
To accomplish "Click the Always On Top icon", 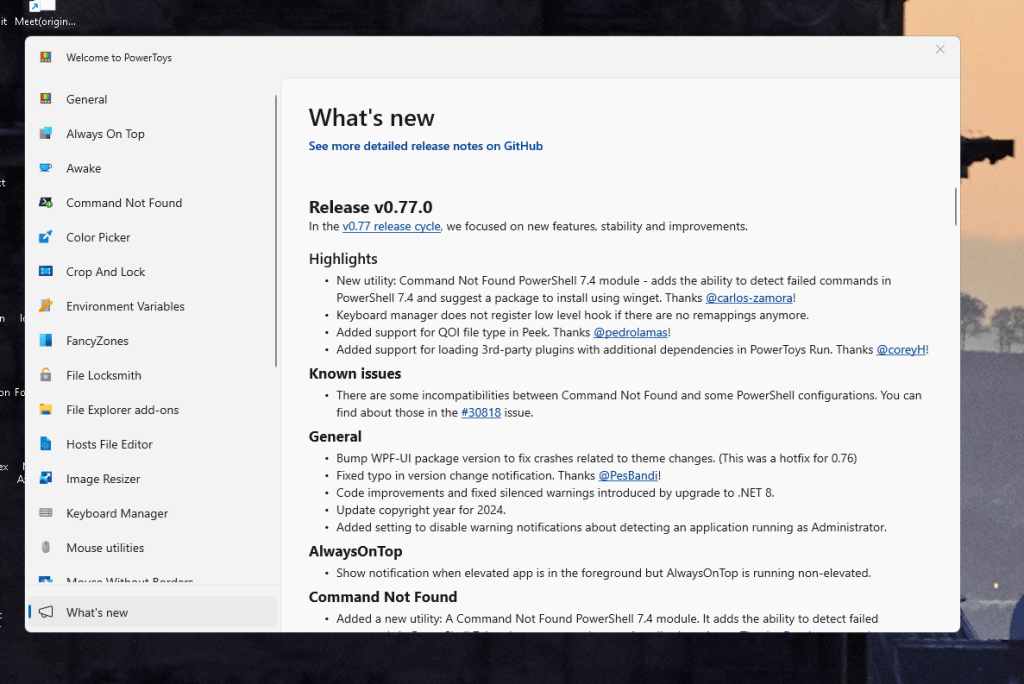I will [x=46, y=133].
